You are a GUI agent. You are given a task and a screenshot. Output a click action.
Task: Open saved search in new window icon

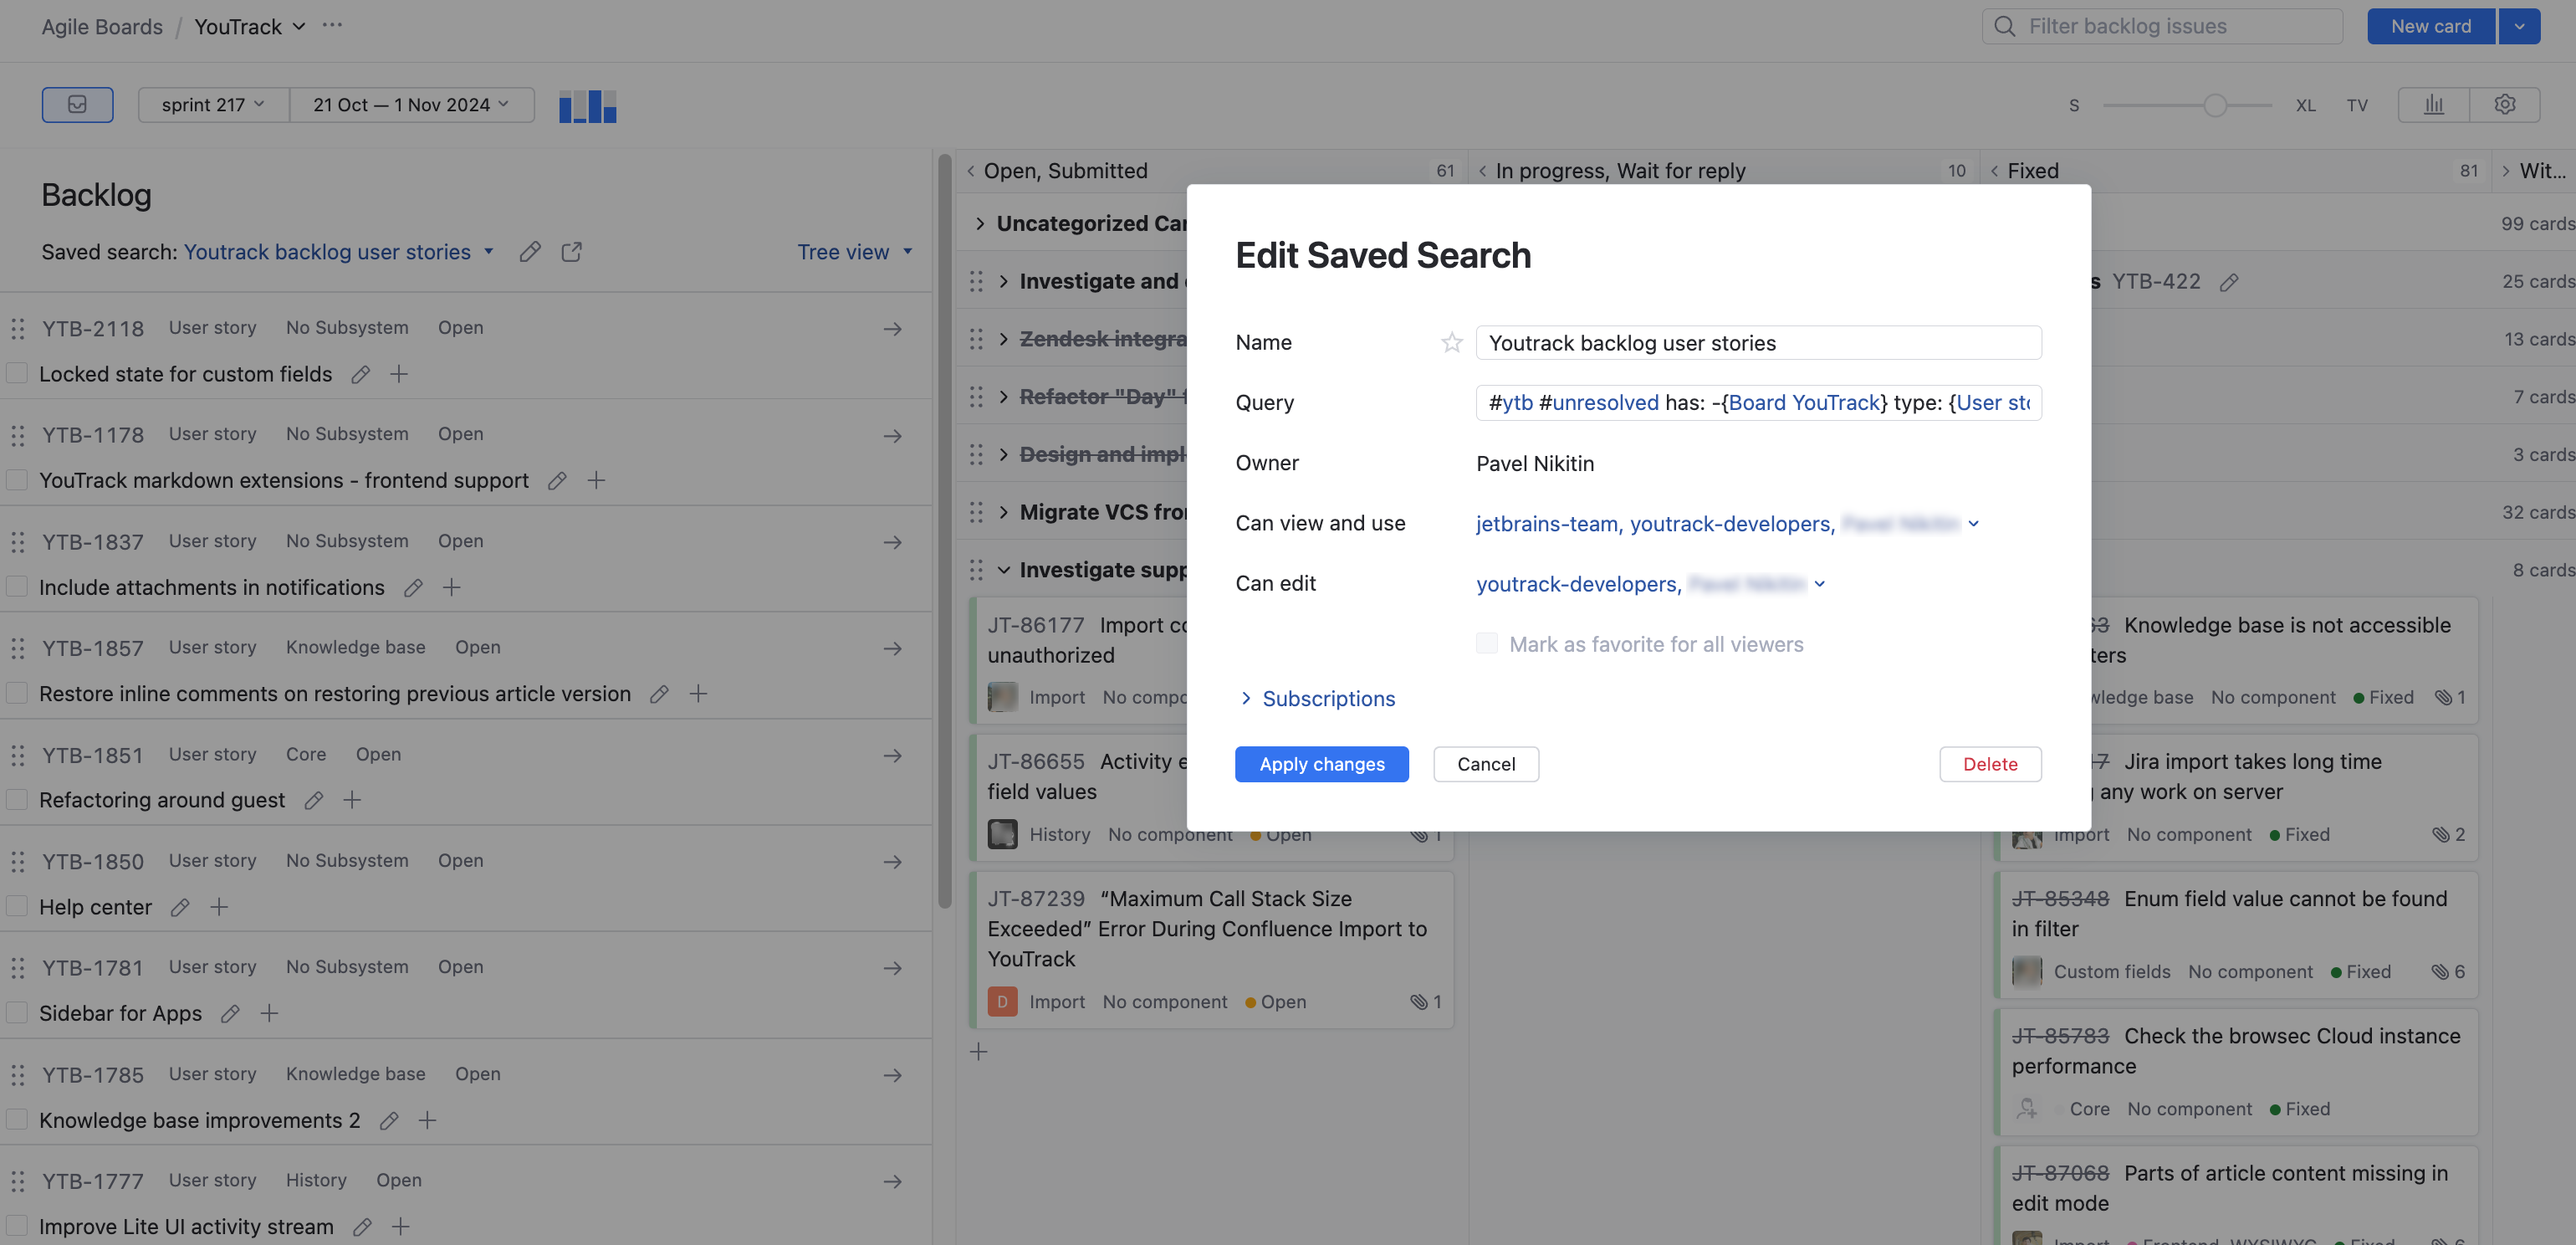(x=571, y=252)
